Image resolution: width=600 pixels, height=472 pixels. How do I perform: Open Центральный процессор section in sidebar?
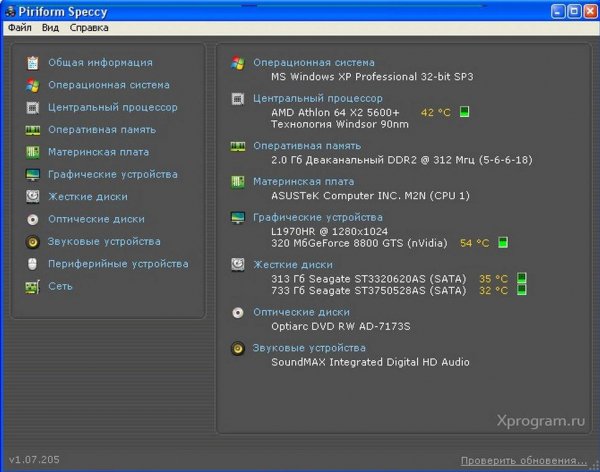tap(113, 107)
